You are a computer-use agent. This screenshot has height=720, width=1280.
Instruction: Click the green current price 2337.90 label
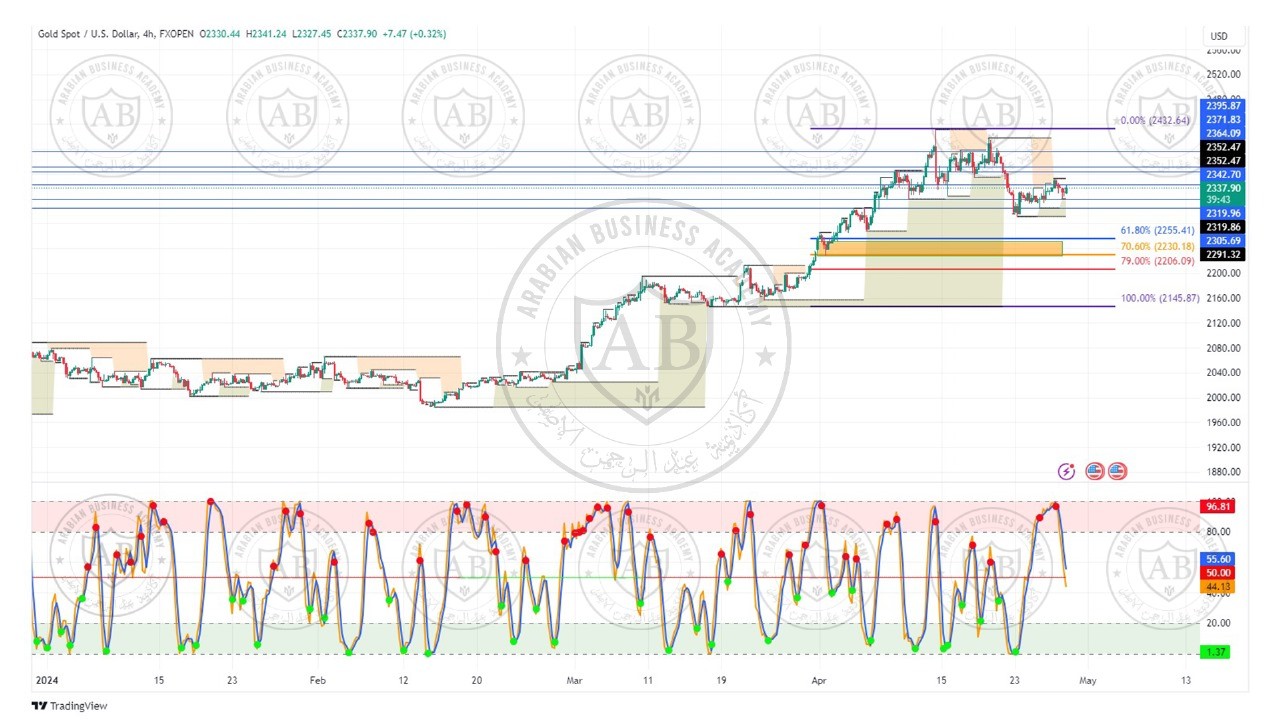pyautogui.click(x=1223, y=188)
